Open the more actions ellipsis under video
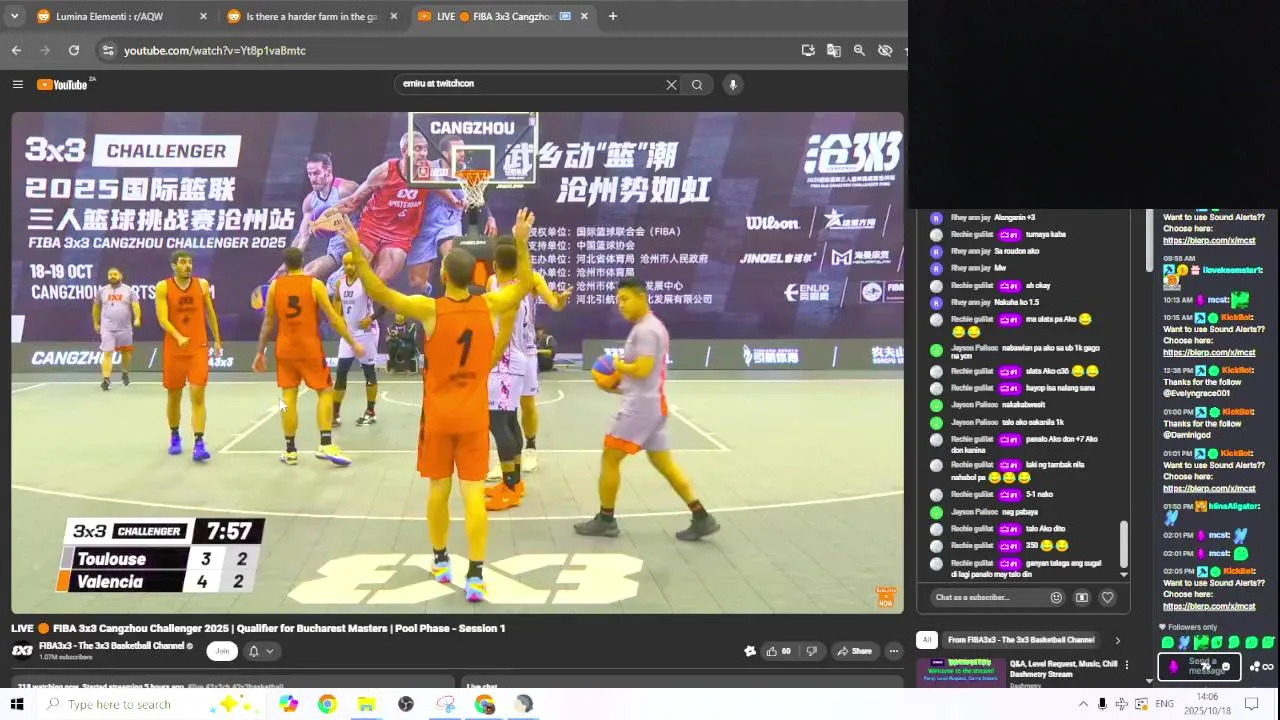Image resolution: width=1280 pixels, height=720 pixels. (894, 651)
